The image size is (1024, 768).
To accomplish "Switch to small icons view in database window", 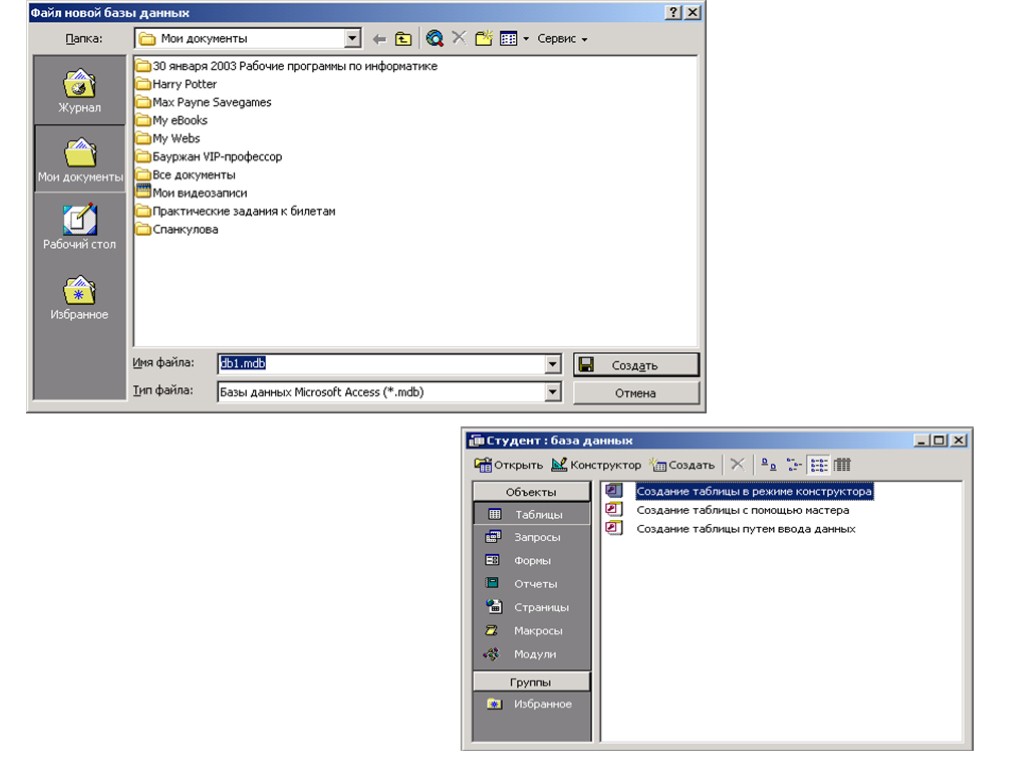I will coord(793,465).
